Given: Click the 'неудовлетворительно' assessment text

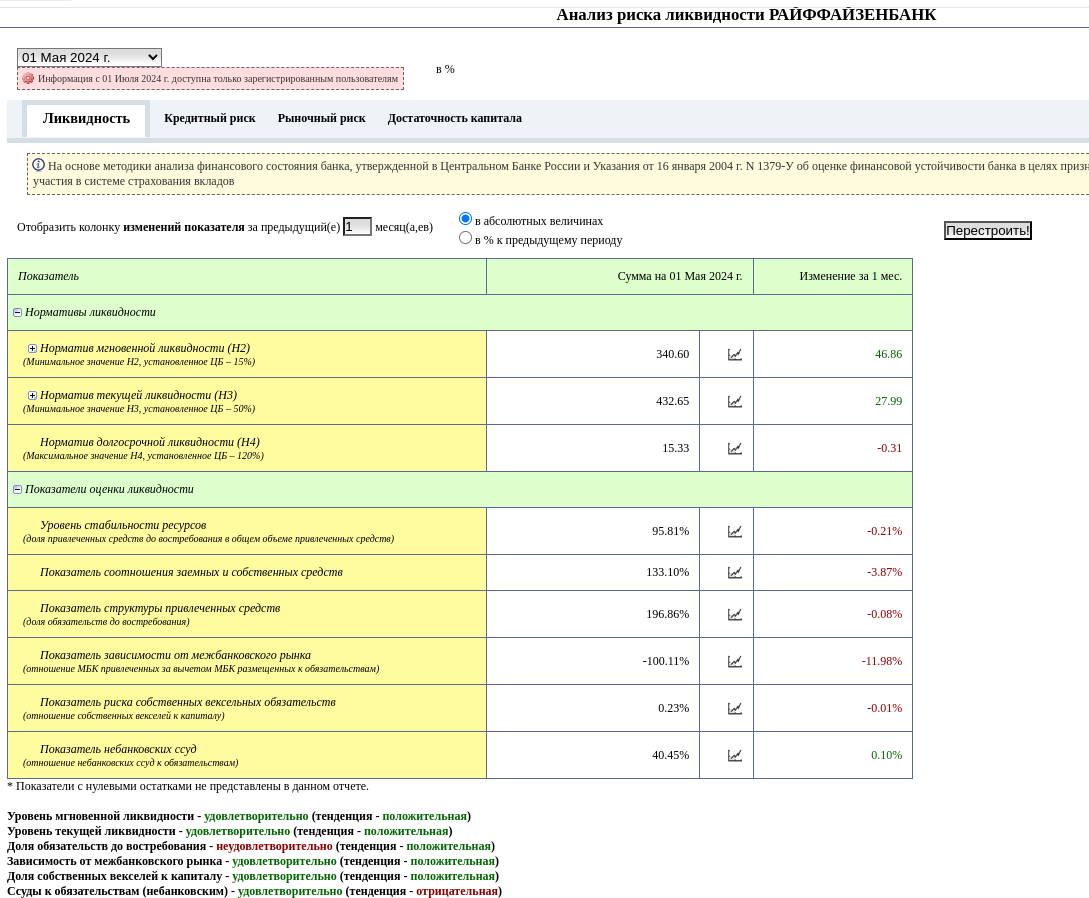Looking at the screenshot, I should tap(274, 846).
